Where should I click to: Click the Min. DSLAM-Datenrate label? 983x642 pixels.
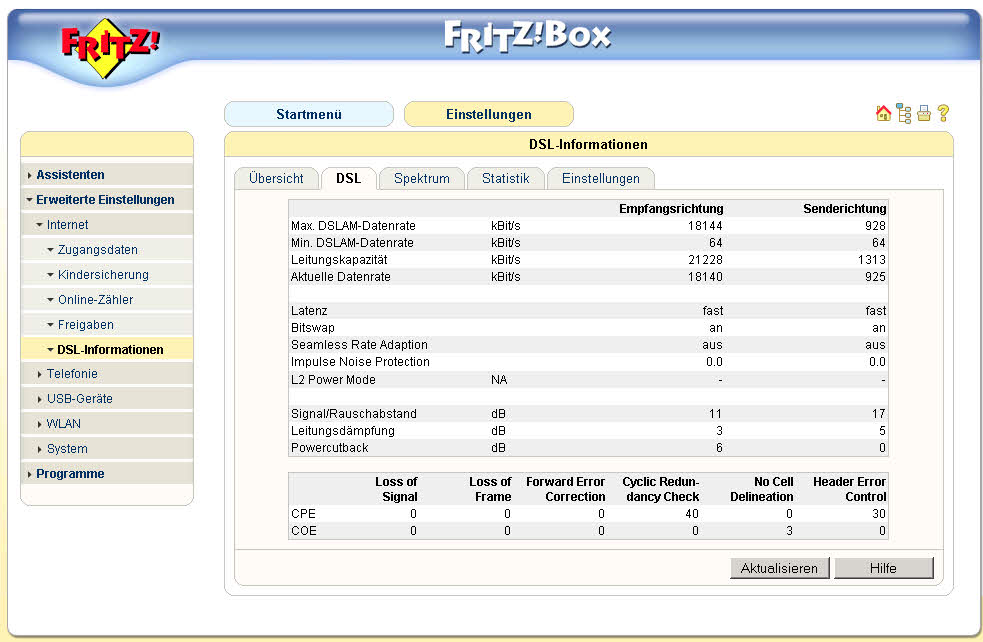click(352, 243)
